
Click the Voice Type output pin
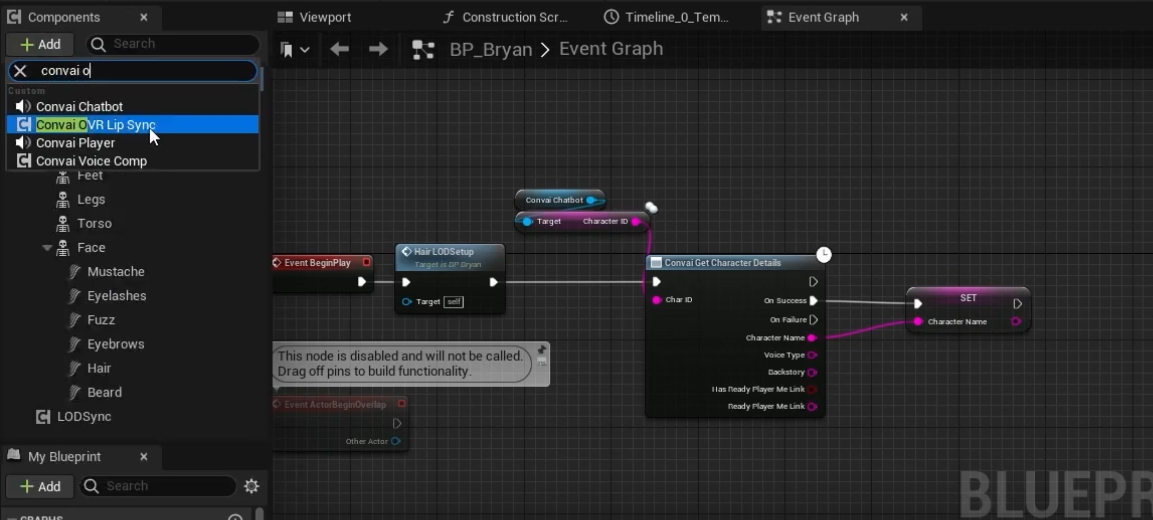pos(813,355)
